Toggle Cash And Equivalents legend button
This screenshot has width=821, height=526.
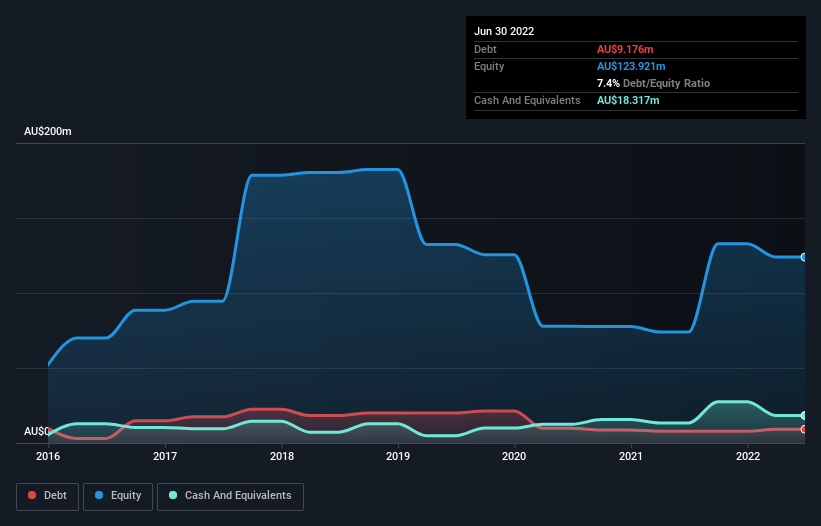pos(230,496)
